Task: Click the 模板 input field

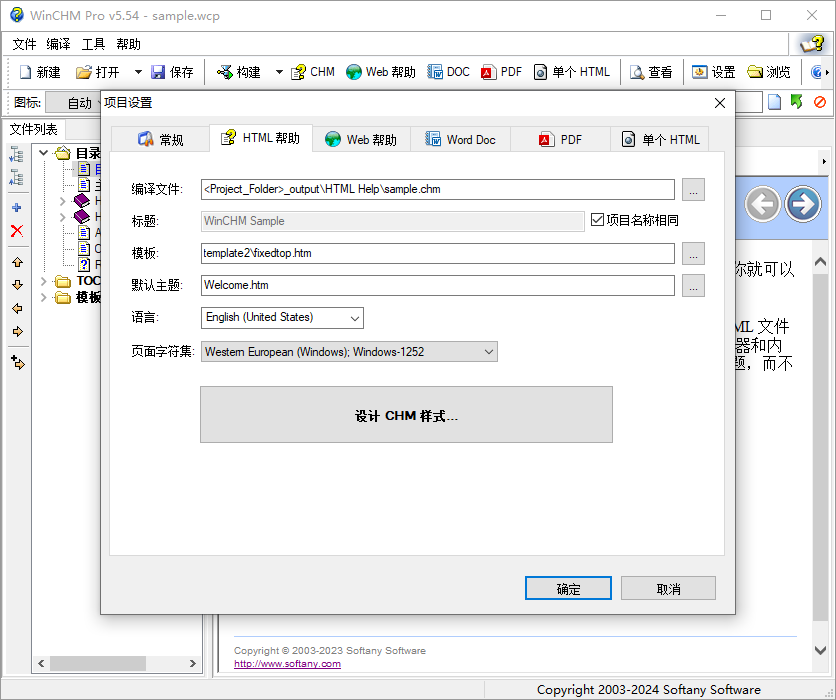Action: click(x=438, y=253)
